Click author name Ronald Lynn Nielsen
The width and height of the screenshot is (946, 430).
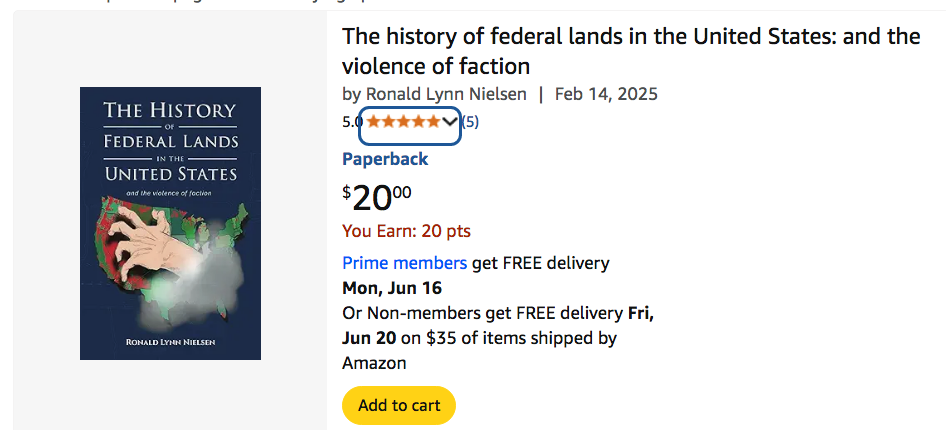tap(446, 94)
